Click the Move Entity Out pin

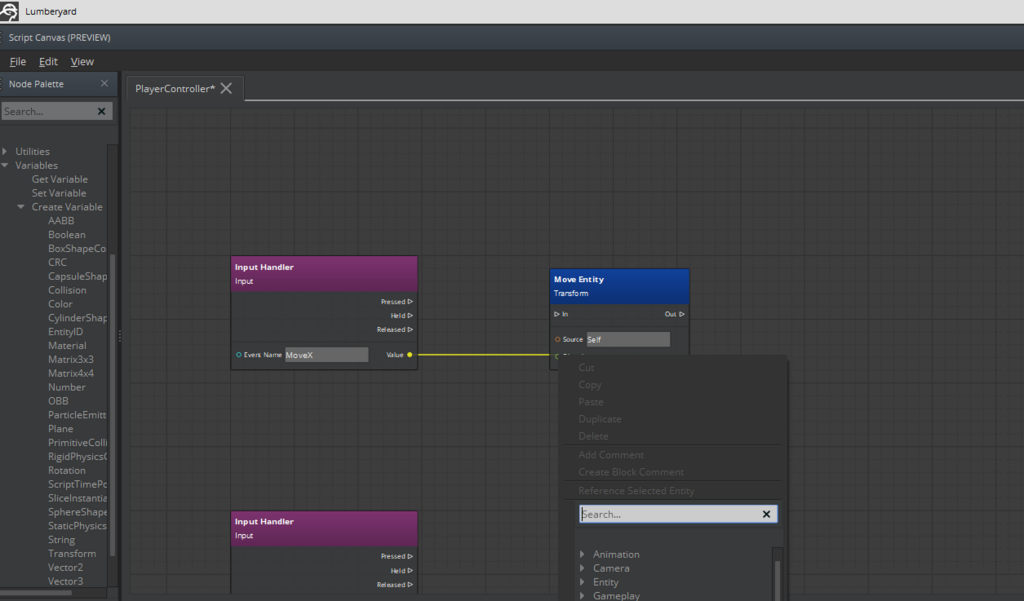click(x=681, y=314)
